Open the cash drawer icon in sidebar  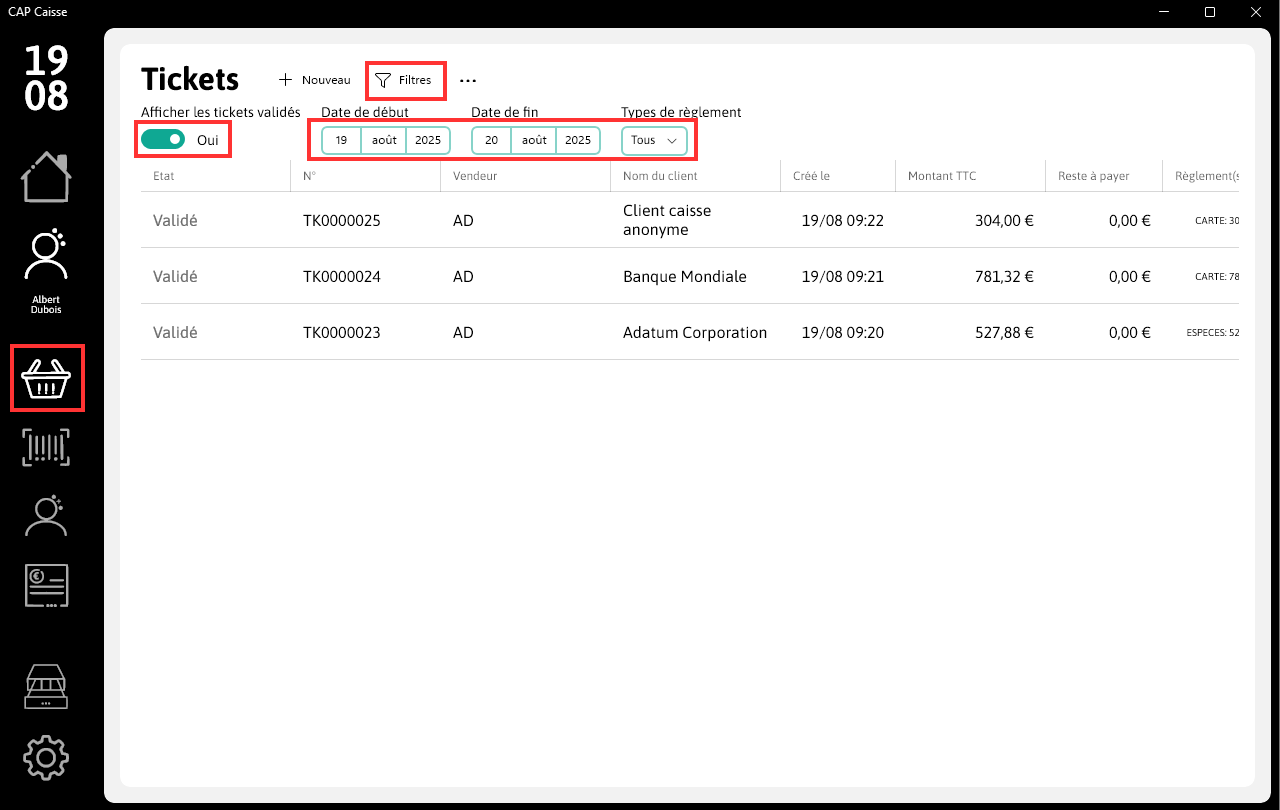click(x=46, y=687)
